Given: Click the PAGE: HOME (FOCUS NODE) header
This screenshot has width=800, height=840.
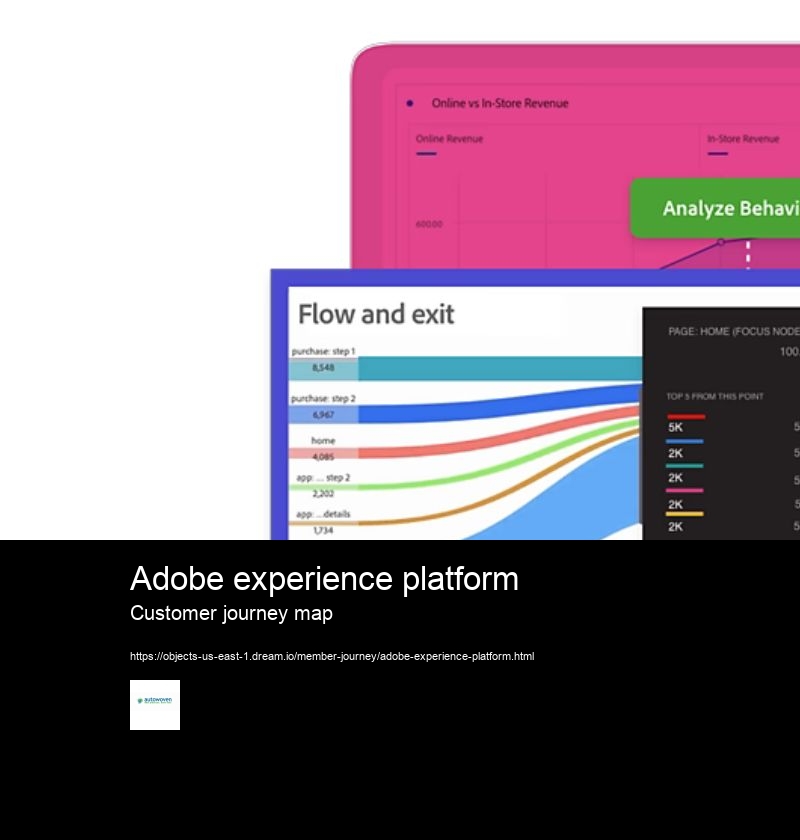Looking at the screenshot, I should (734, 332).
